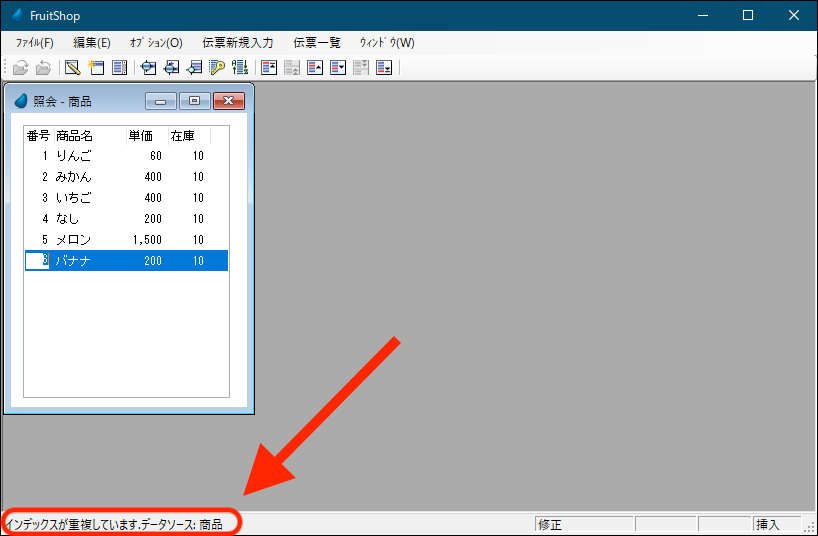Open the 編集(E) menu
818x536 pixels.
(x=92, y=43)
